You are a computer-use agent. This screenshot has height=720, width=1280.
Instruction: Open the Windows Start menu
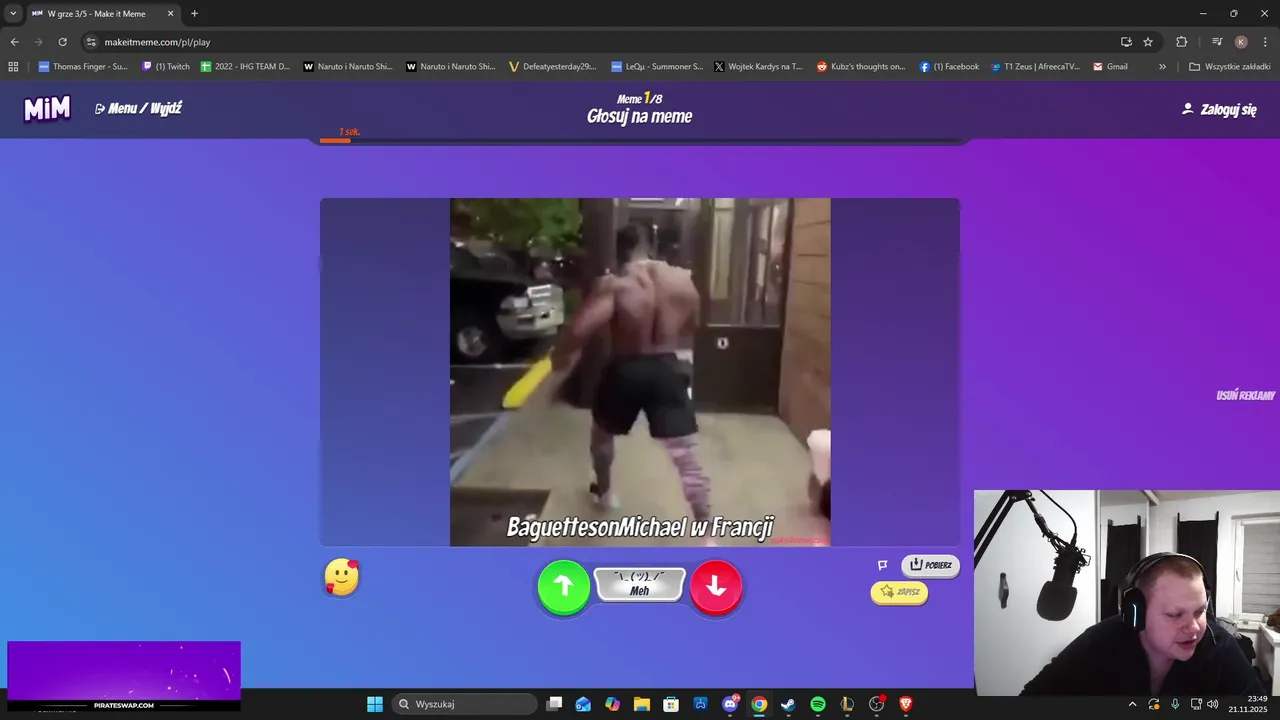(375, 704)
